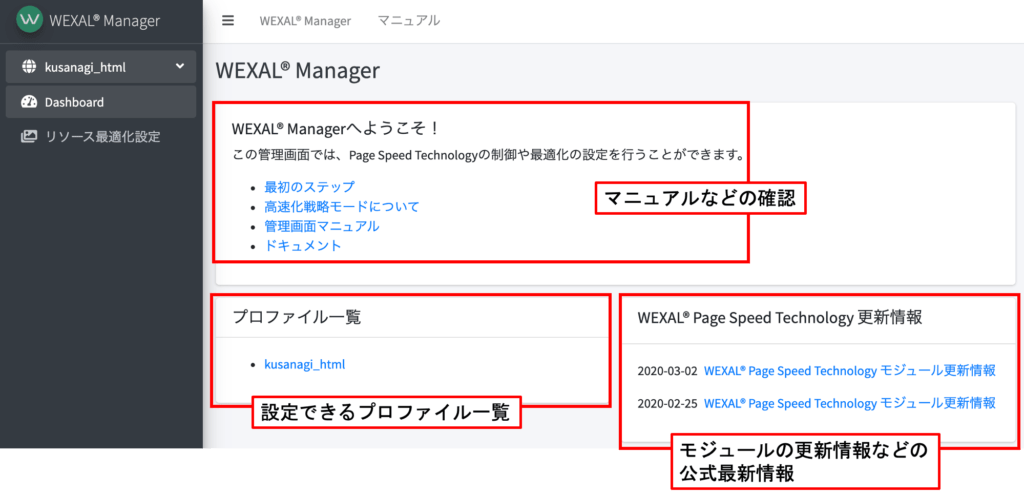This screenshot has height=494, width=1024.
Task: Click the WEXAL® Manager page heading
Action: point(297,71)
